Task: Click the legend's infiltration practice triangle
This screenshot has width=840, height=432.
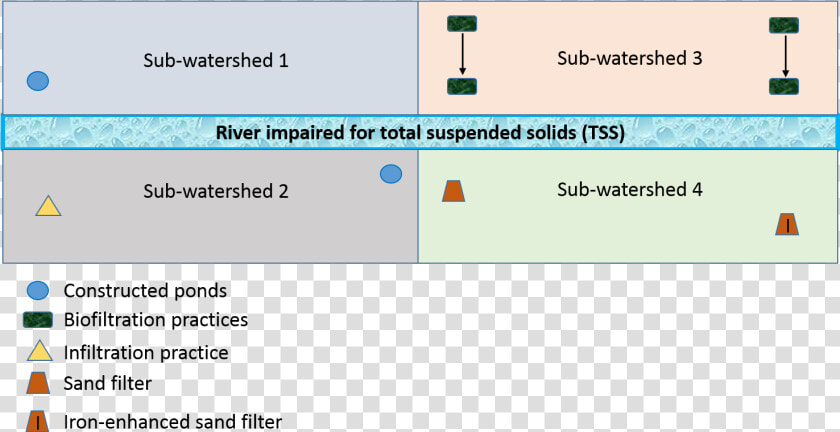Action: (40, 352)
